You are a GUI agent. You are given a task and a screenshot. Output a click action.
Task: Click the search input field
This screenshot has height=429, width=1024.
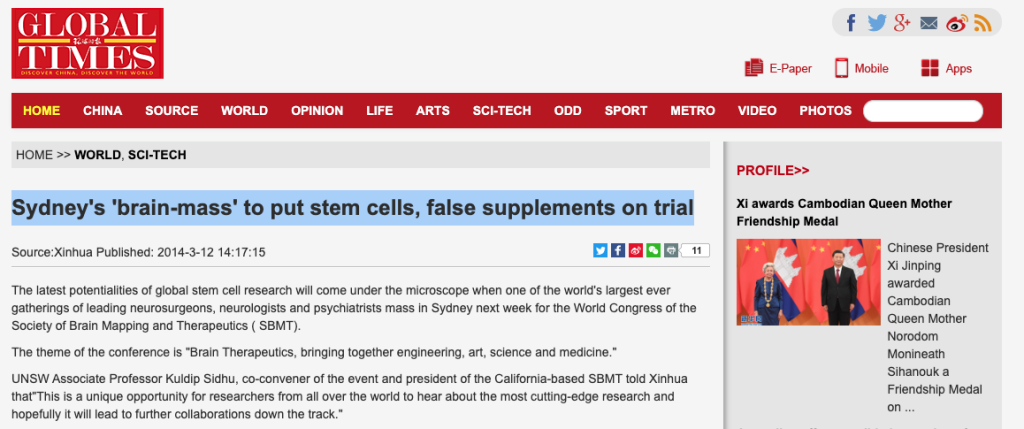[x=923, y=111]
